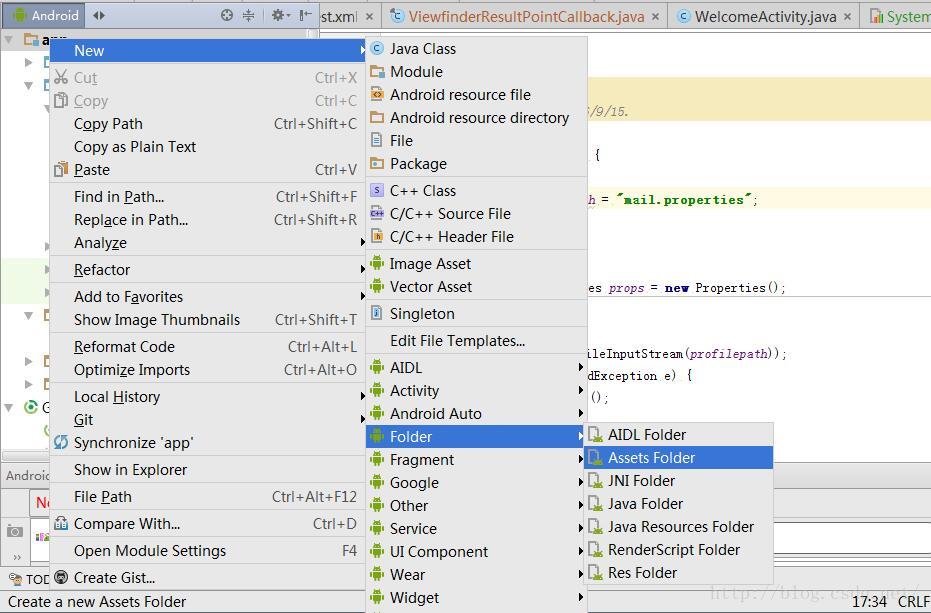Click the Image Asset Android icon

pos(376,263)
